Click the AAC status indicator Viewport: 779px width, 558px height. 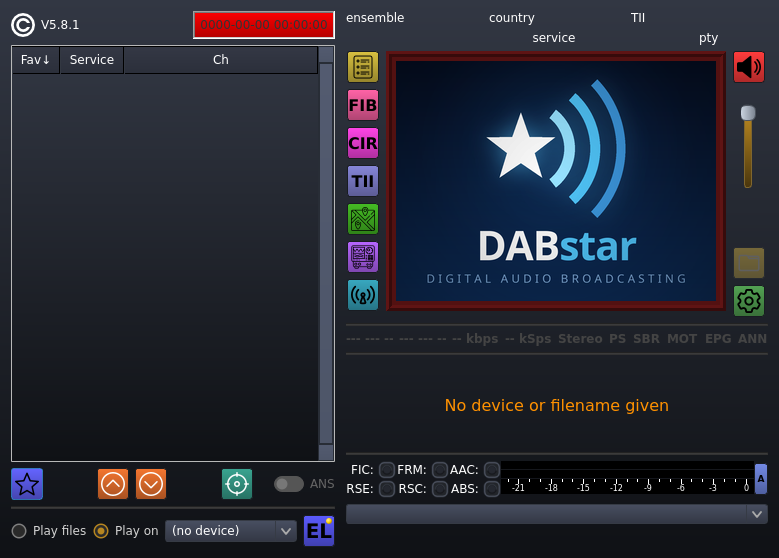click(492, 470)
